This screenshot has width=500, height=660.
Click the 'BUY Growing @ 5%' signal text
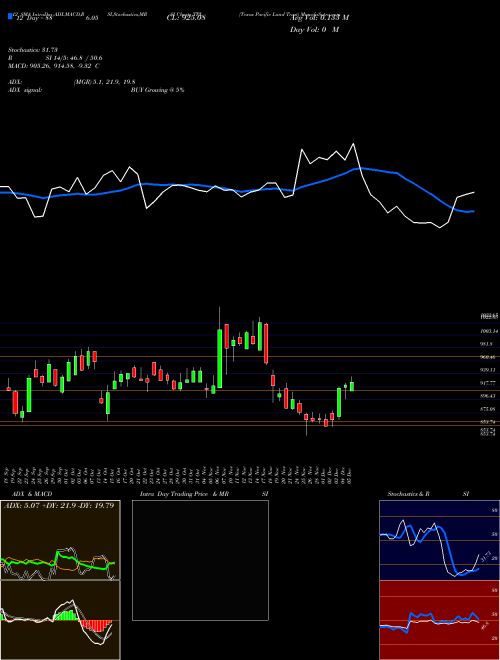pos(157,90)
